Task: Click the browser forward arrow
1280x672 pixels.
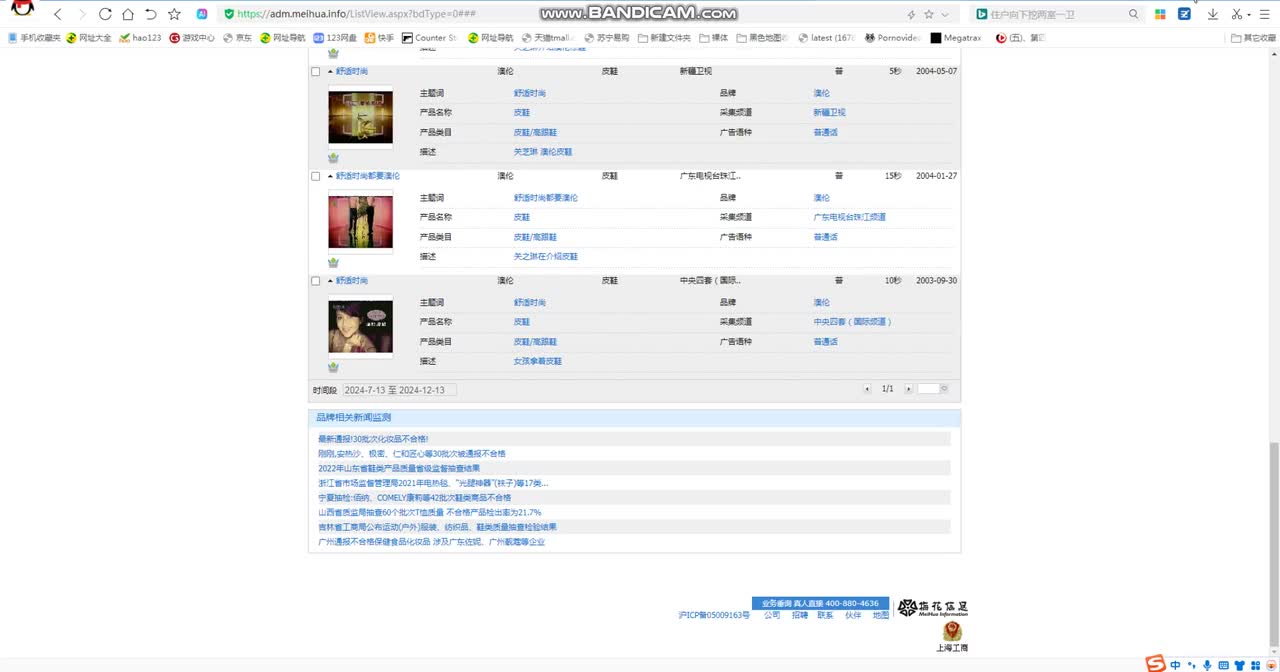Action: pos(81,14)
